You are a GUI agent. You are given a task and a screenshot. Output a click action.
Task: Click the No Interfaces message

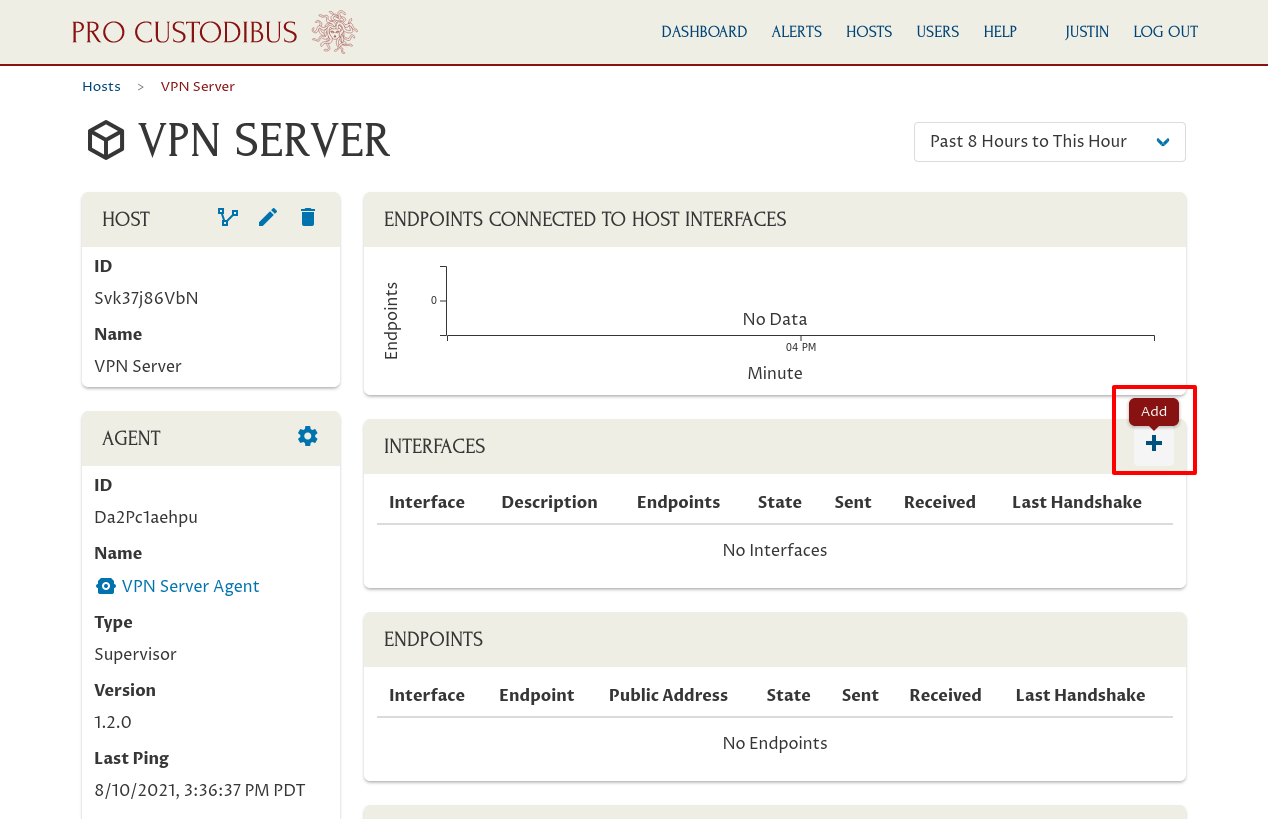click(x=775, y=550)
